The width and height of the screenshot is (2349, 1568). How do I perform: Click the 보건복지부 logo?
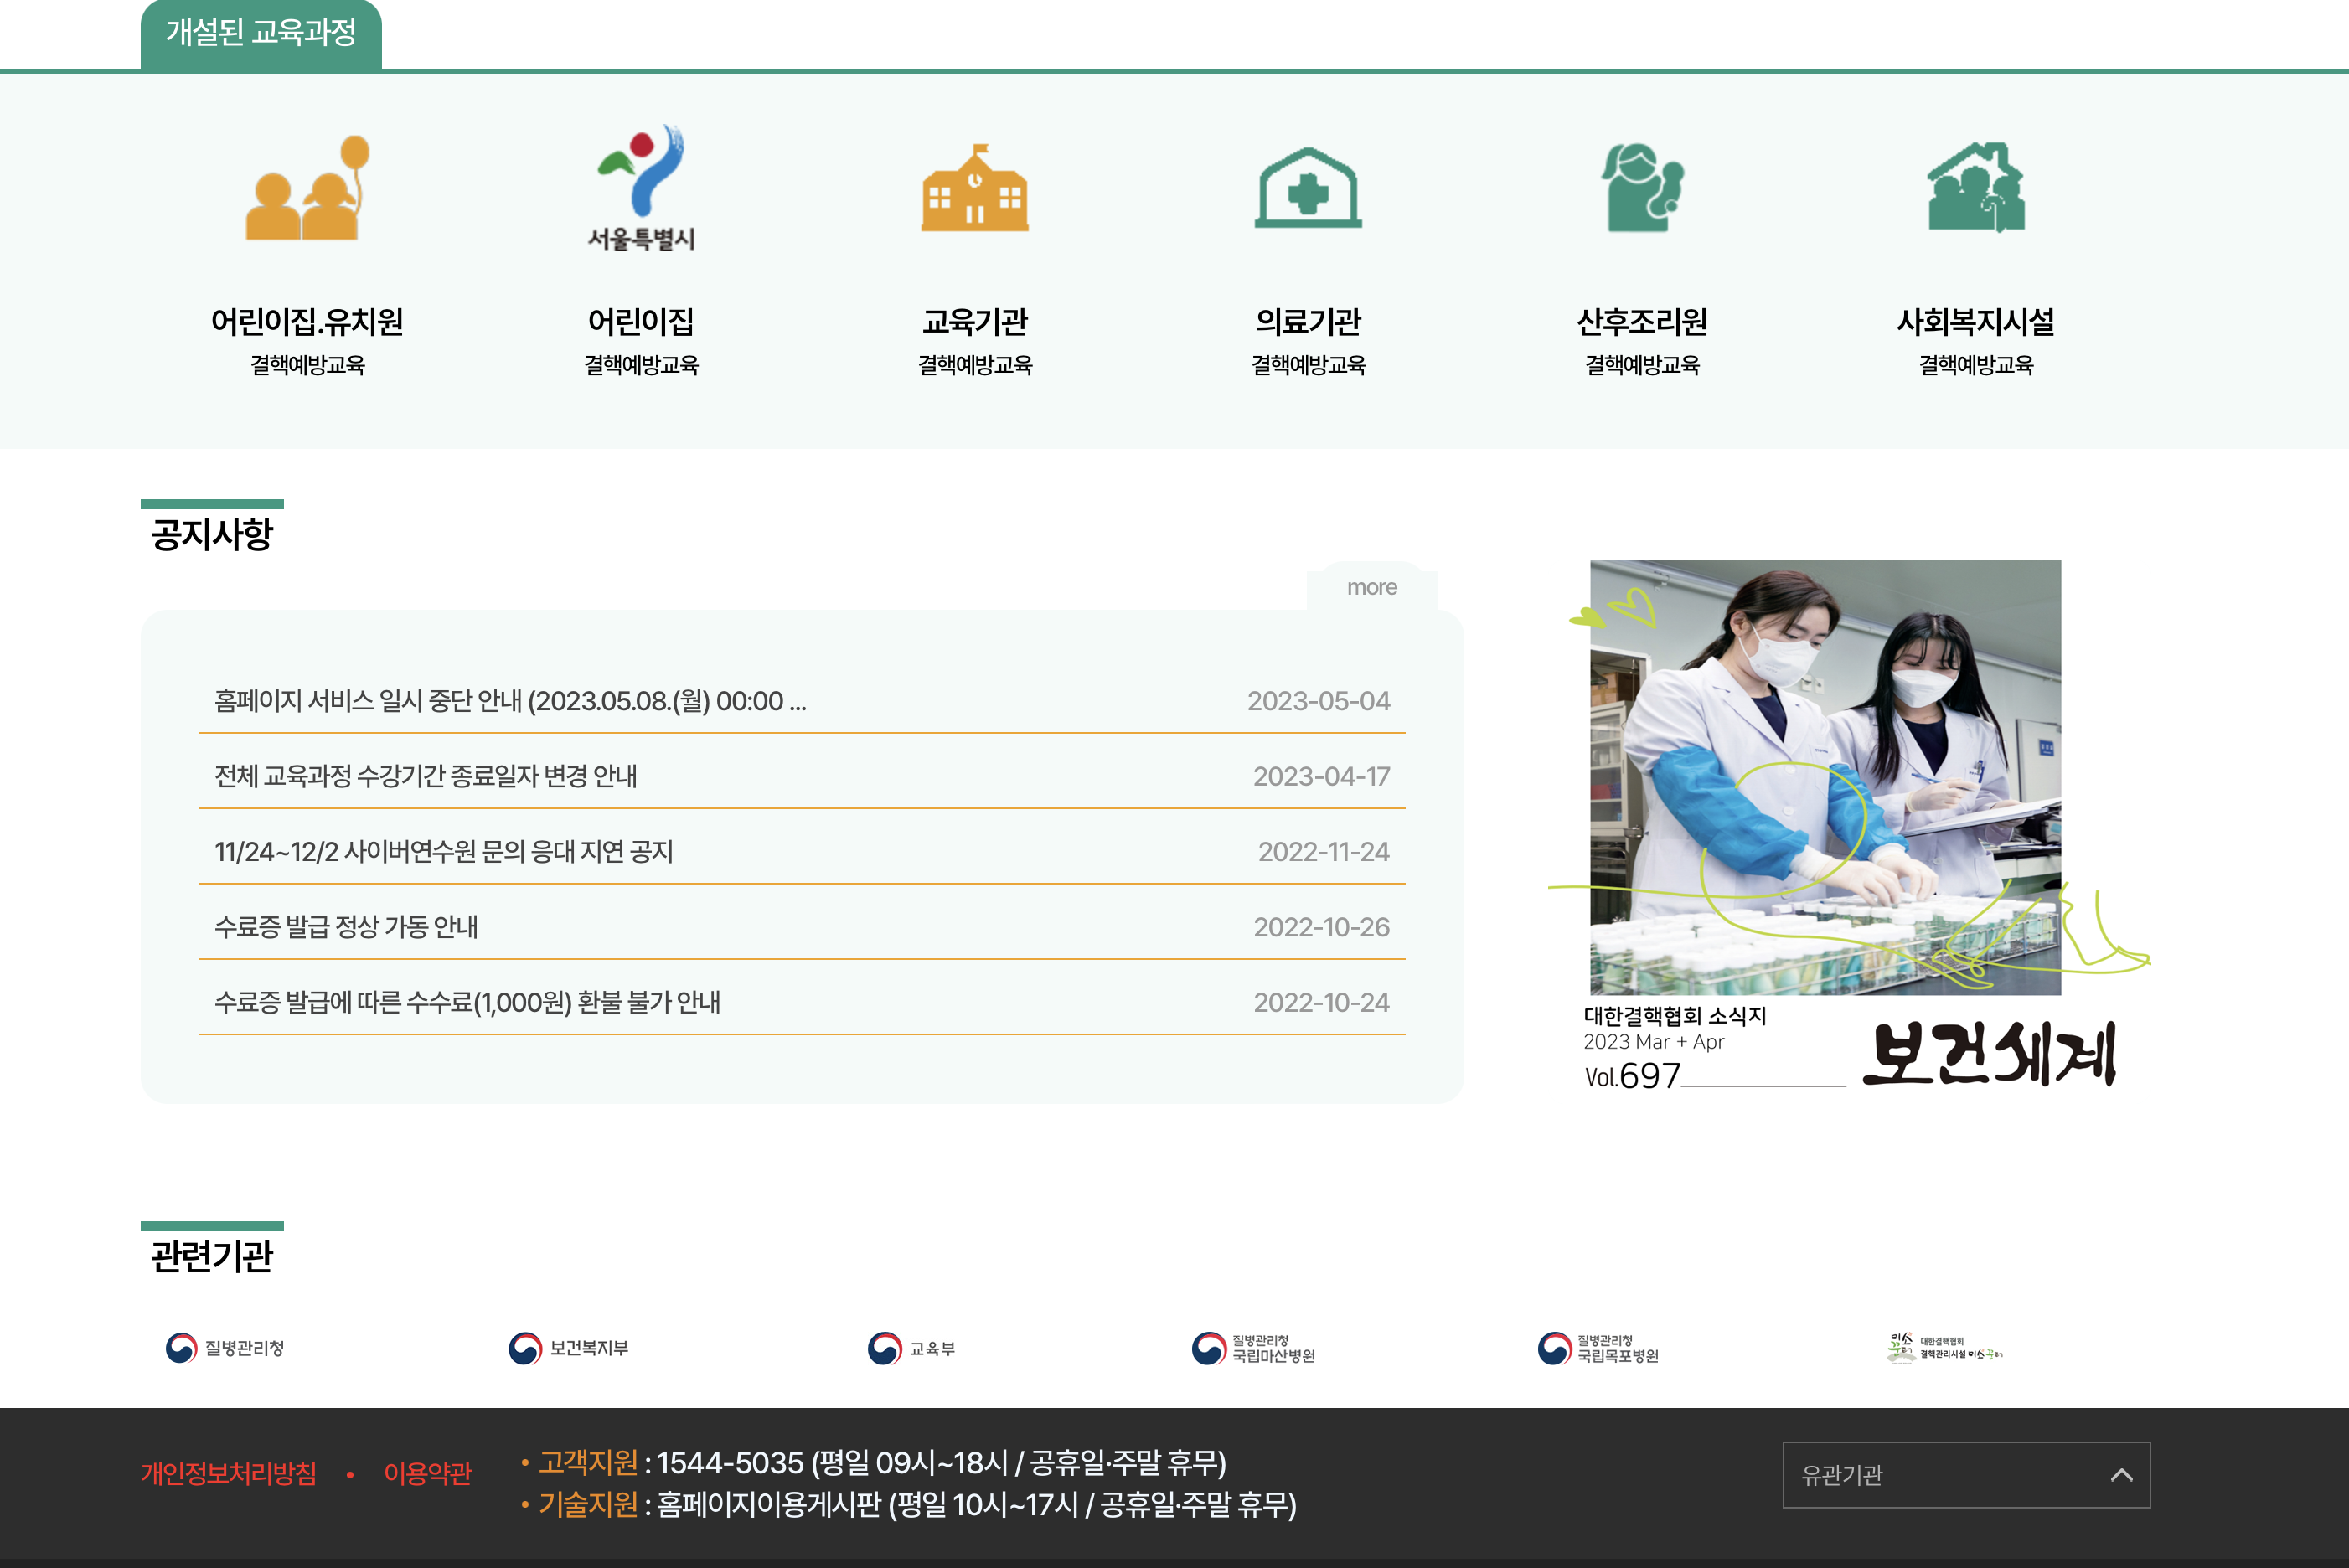[x=569, y=1348]
